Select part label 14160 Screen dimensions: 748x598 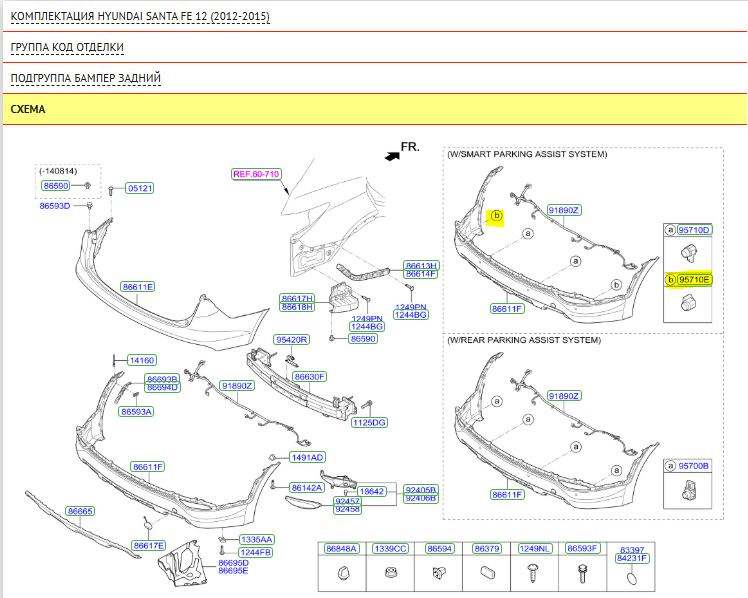point(142,360)
